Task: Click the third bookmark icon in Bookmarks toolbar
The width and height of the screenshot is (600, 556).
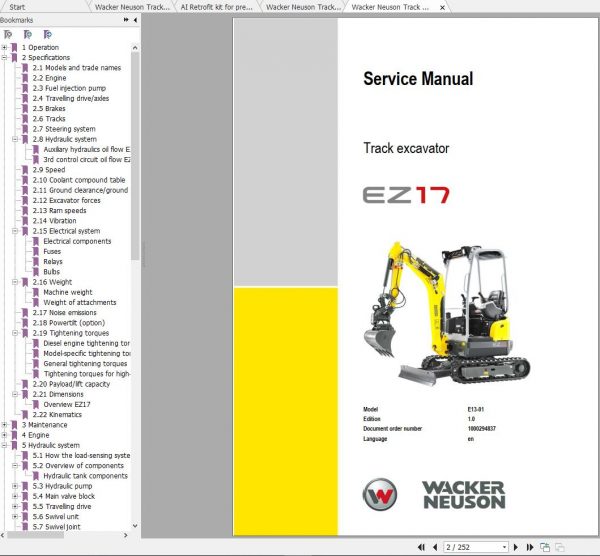Action: (47, 35)
